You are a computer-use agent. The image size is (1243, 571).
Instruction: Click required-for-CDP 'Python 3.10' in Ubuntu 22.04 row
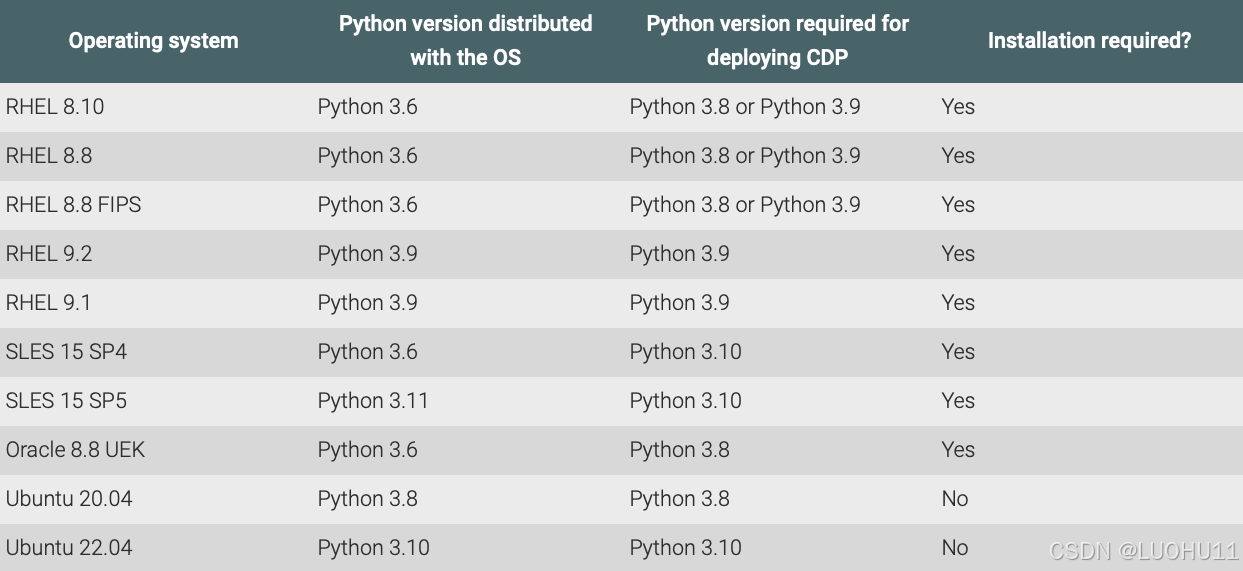click(686, 548)
